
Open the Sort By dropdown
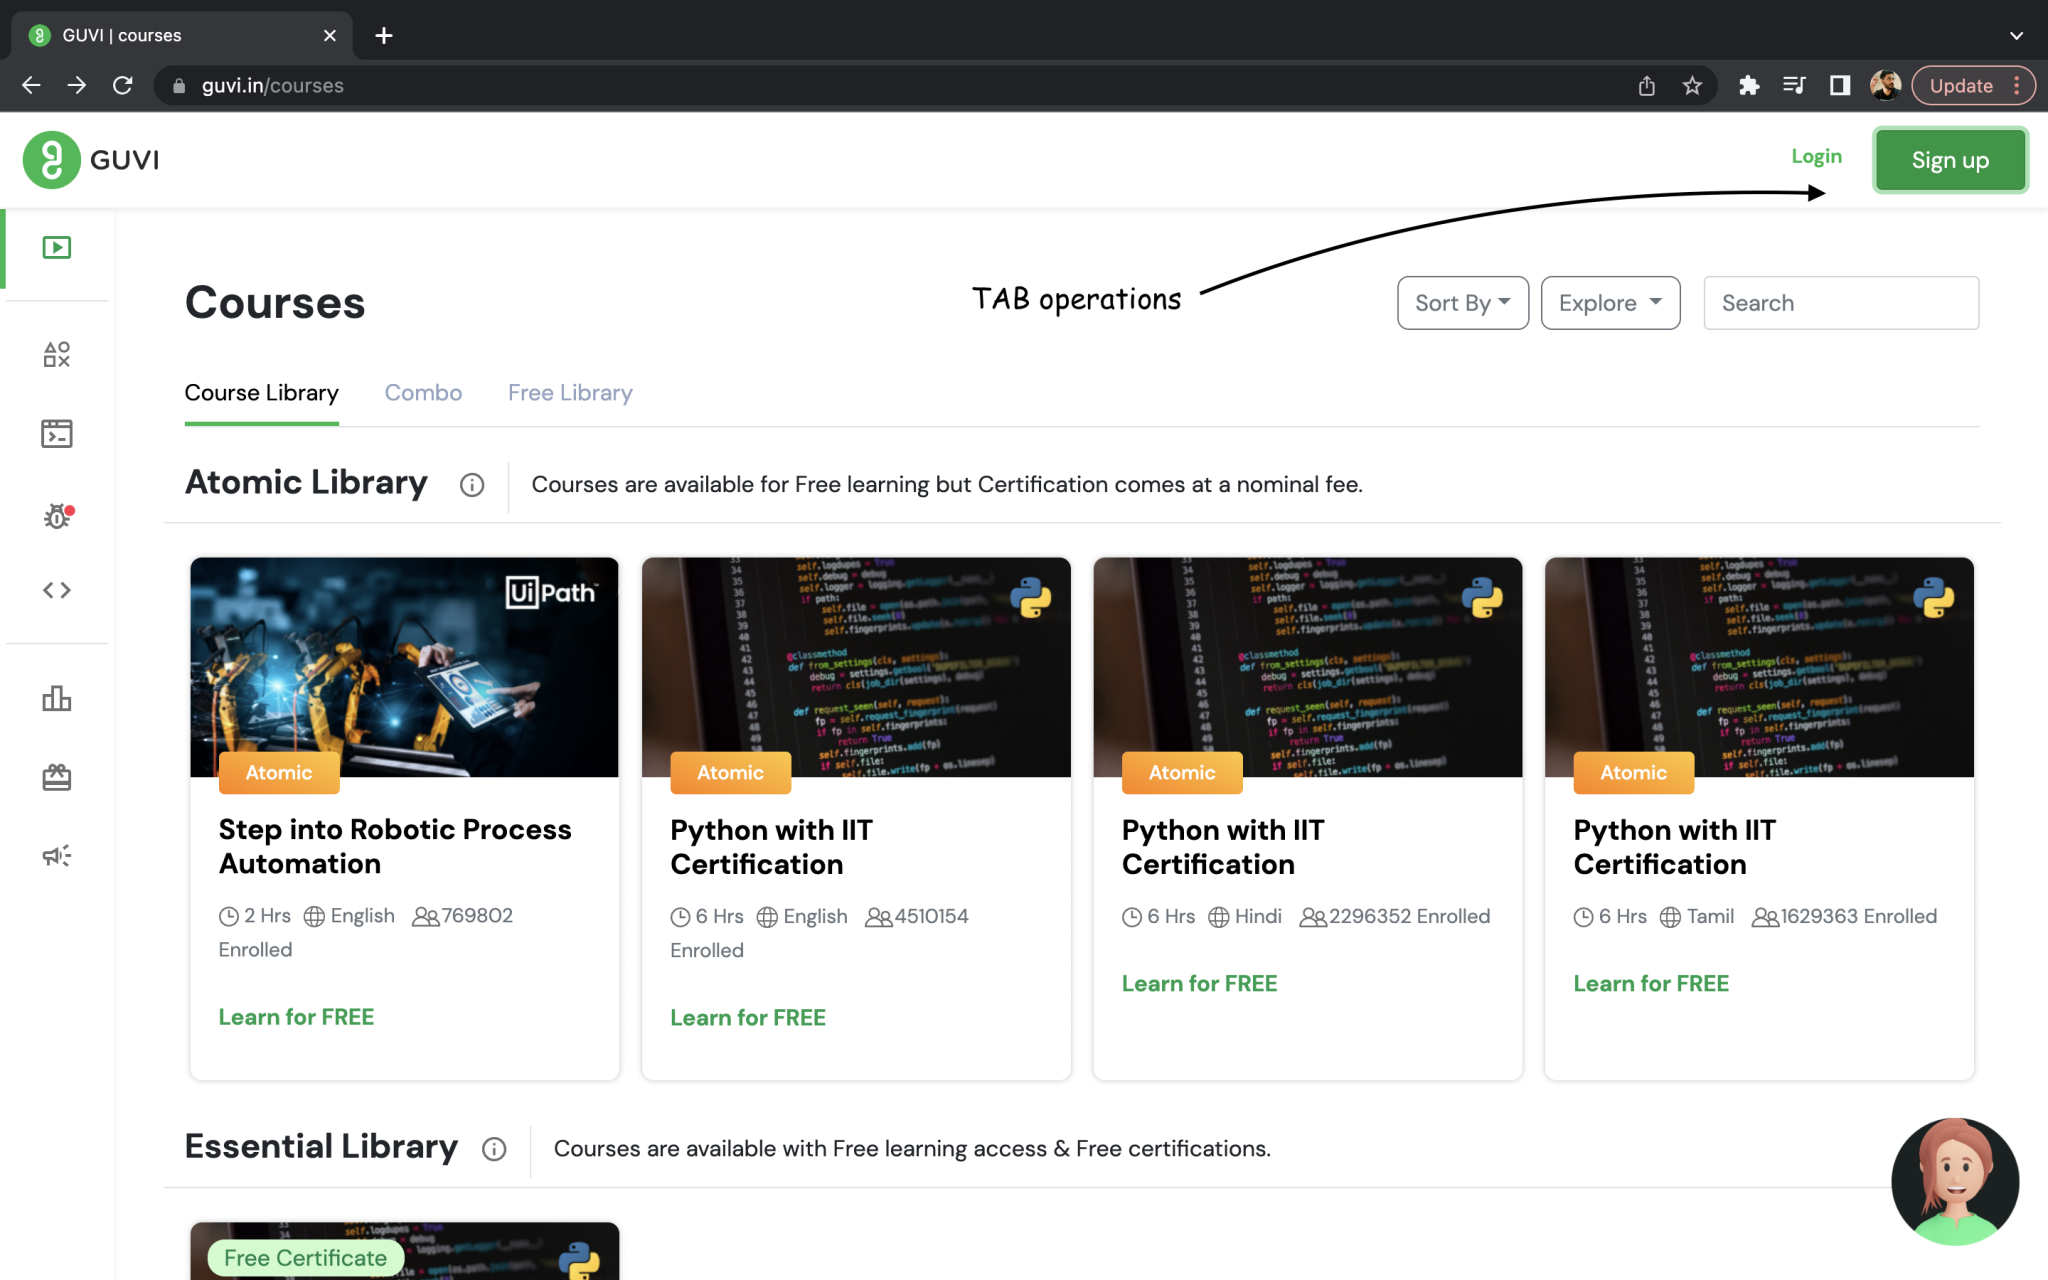[1462, 302]
